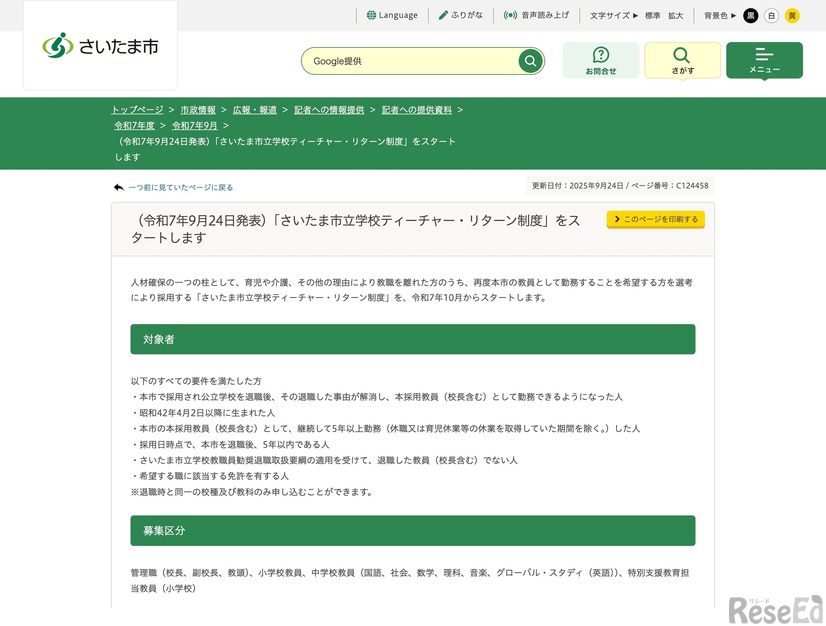826x626 pixels.
Task: Go to 記者への情報提供 breadcrumb
Action: click(329, 110)
